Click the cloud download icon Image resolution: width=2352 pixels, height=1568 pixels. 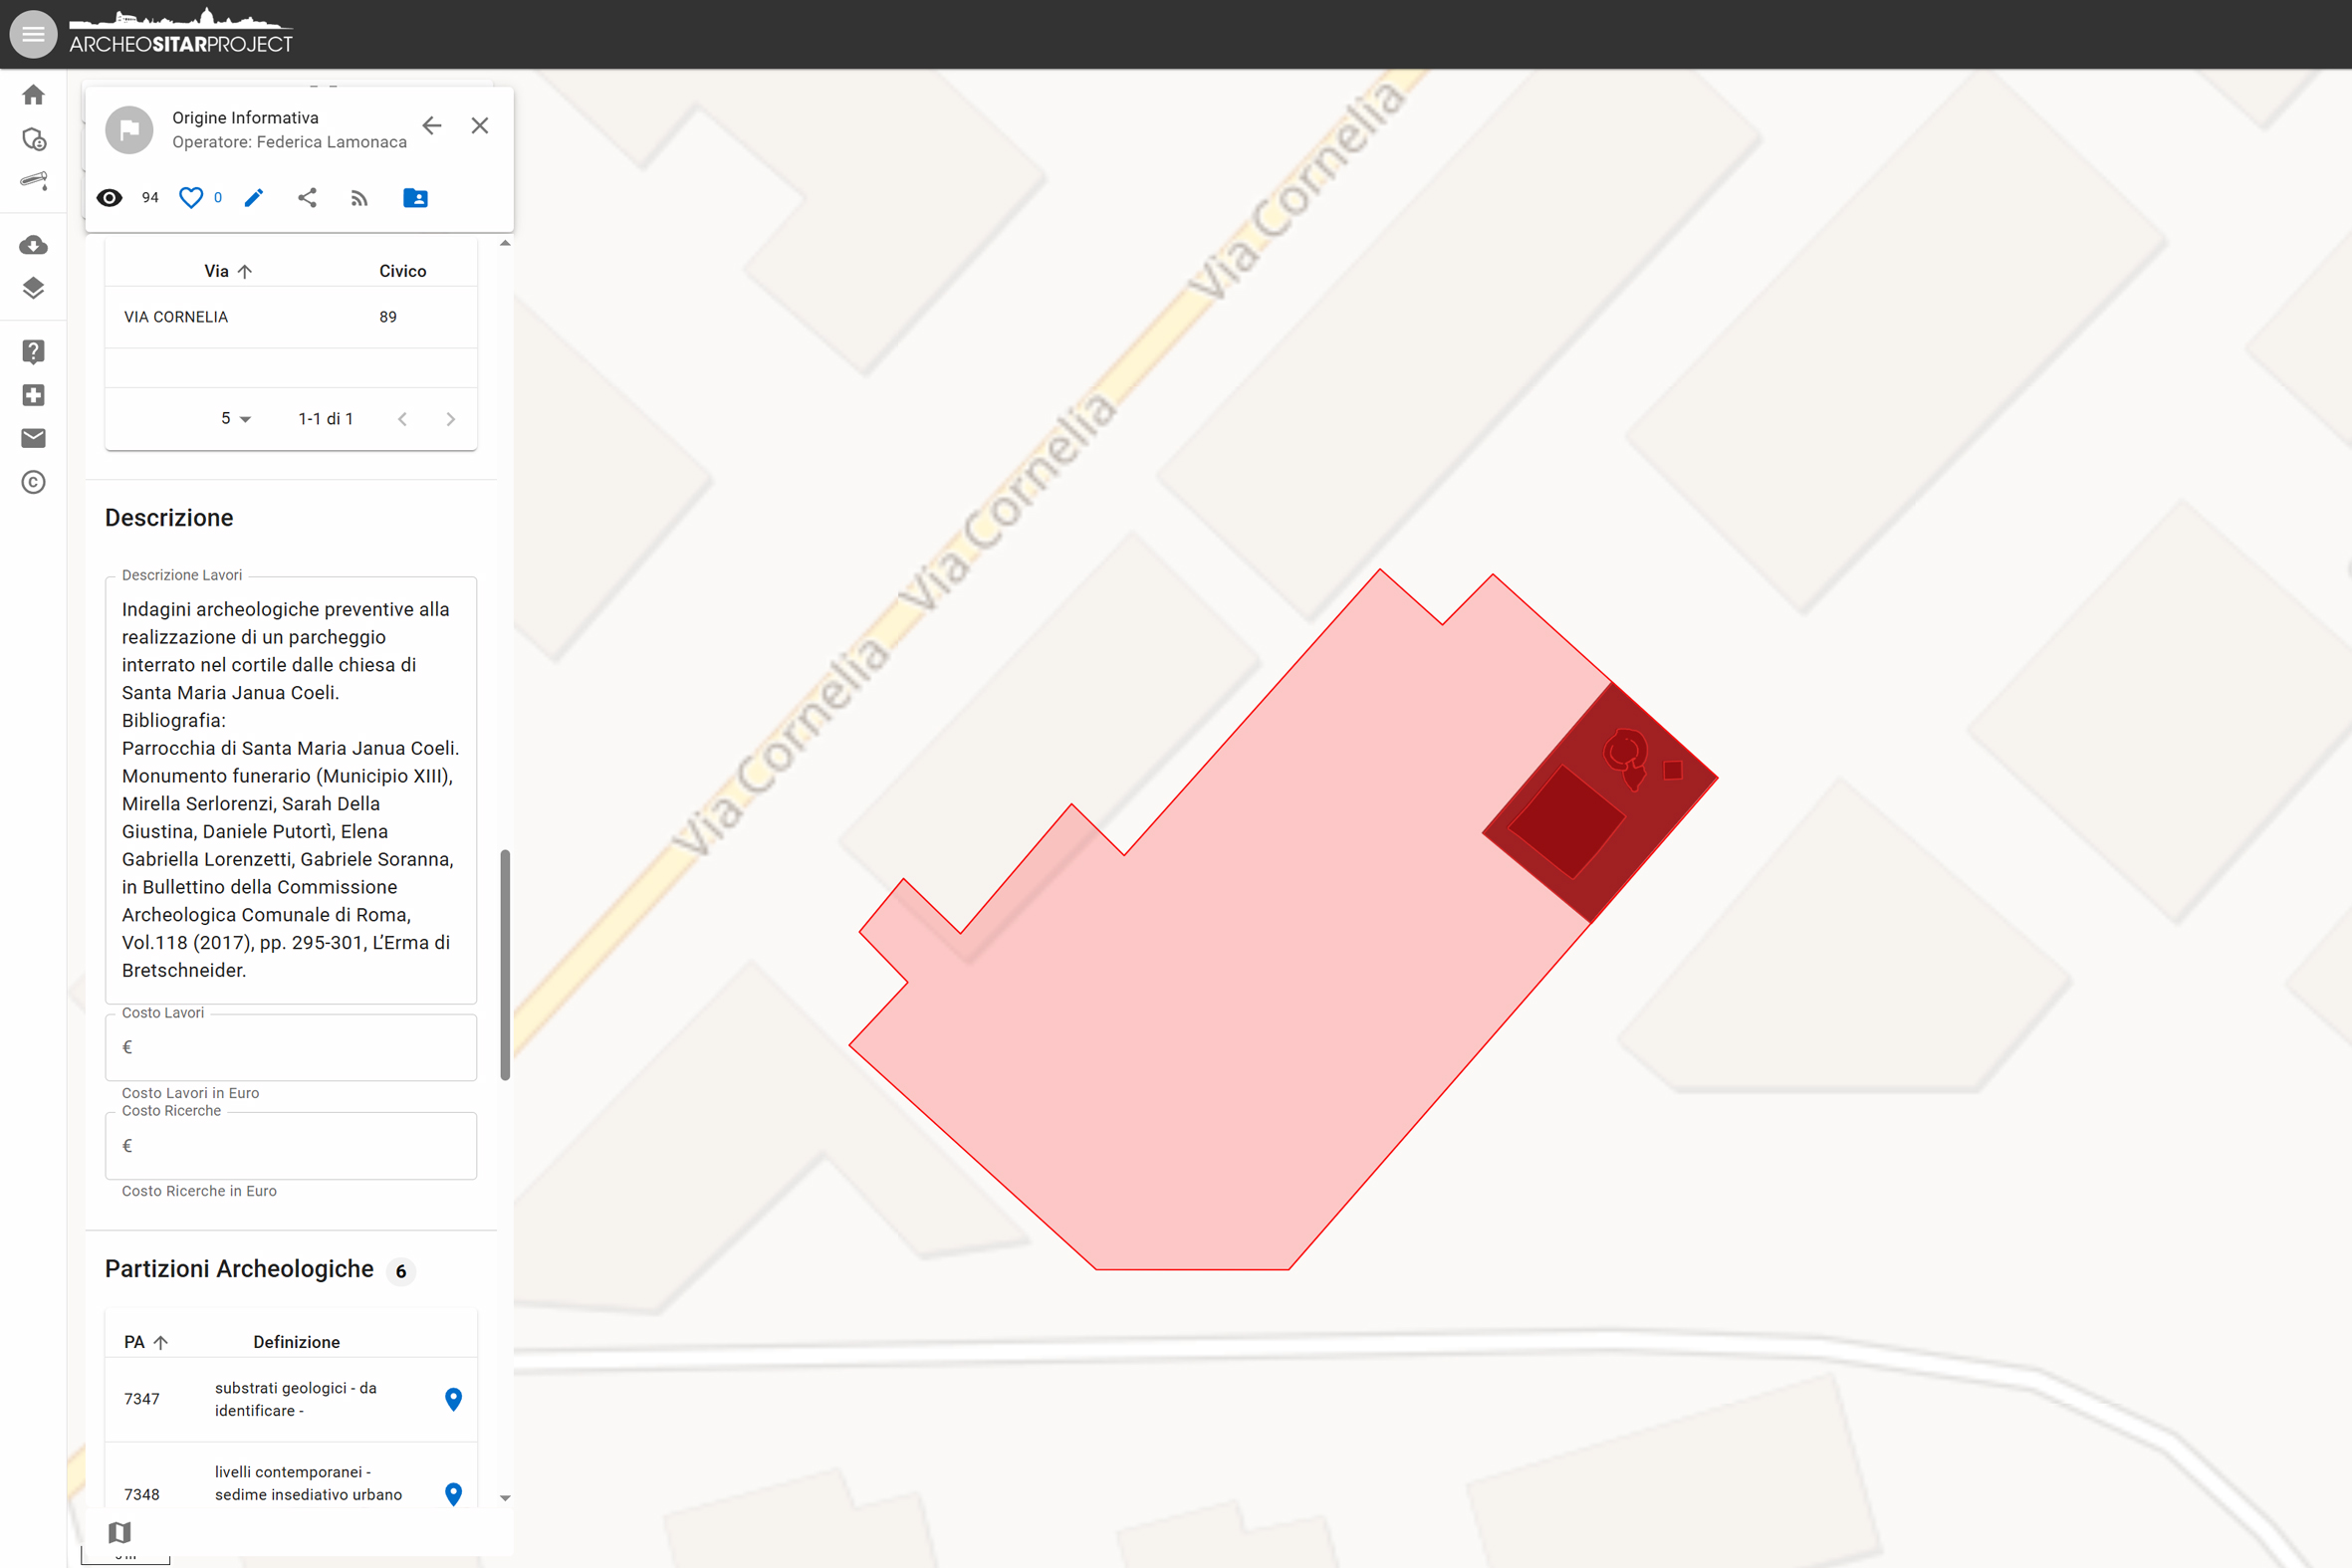[x=33, y=245]
